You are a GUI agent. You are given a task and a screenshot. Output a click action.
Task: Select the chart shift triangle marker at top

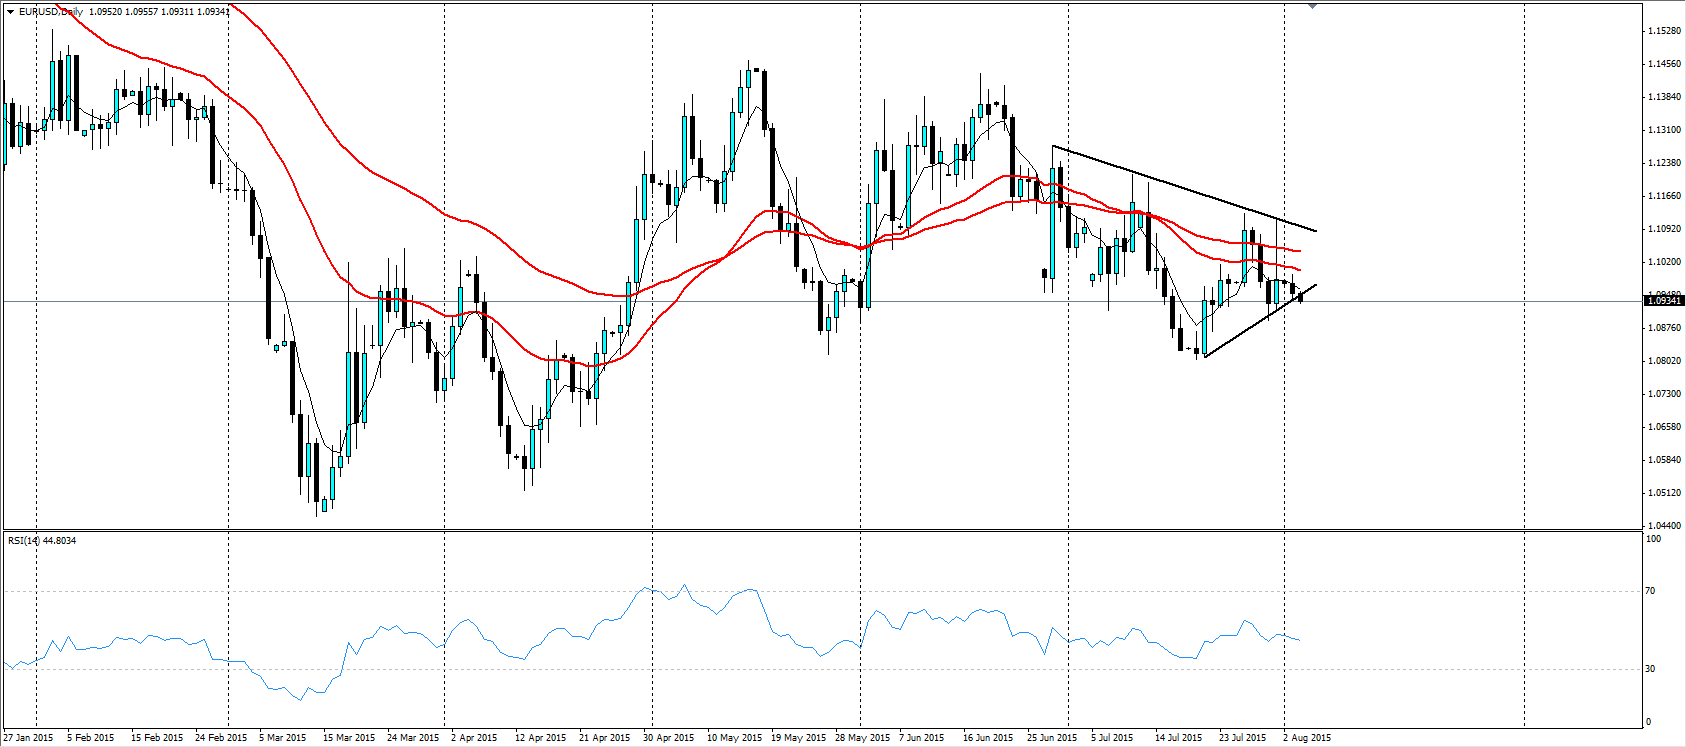[1313, 6]
